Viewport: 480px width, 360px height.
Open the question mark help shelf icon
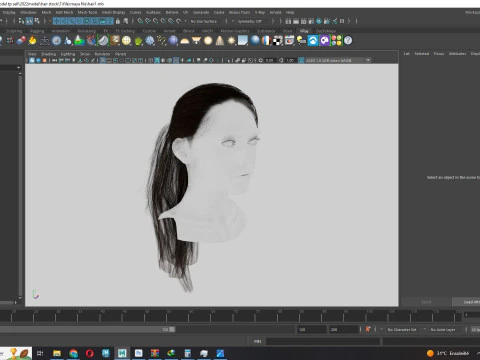coord(348,41)
